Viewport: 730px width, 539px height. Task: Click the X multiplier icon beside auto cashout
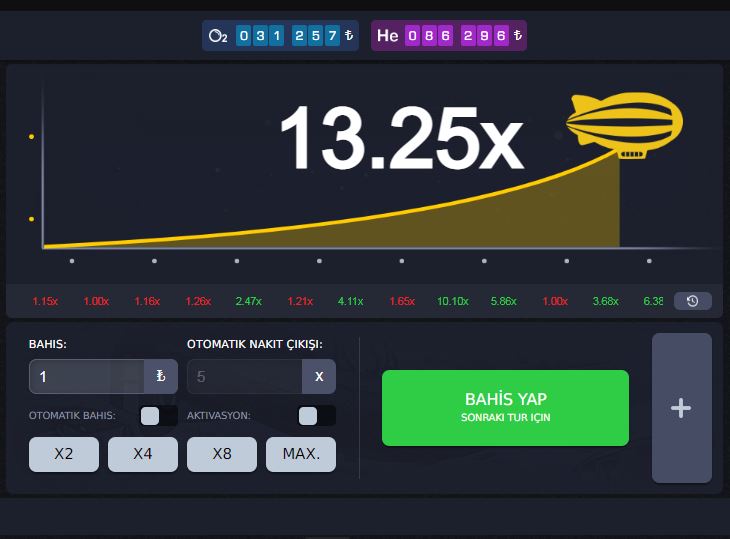pos(319,377)
